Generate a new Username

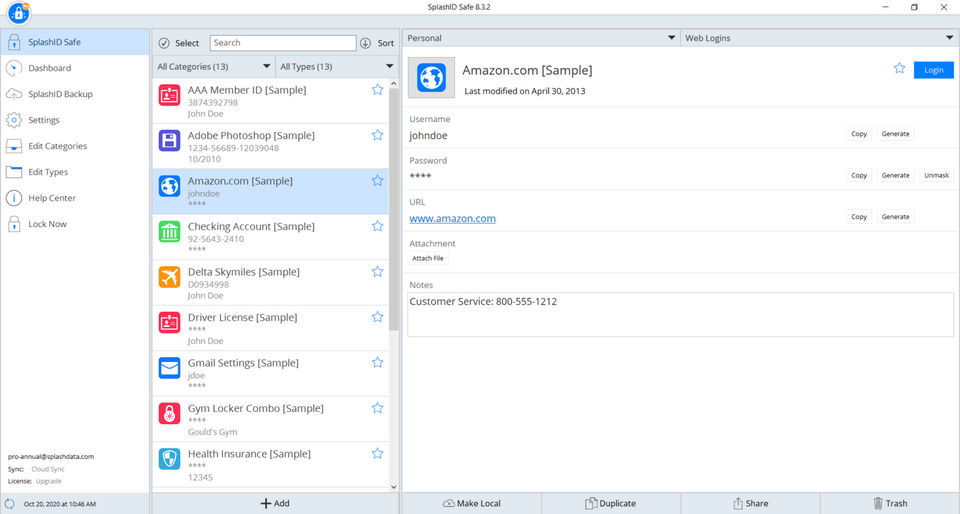tap(895, 133)
